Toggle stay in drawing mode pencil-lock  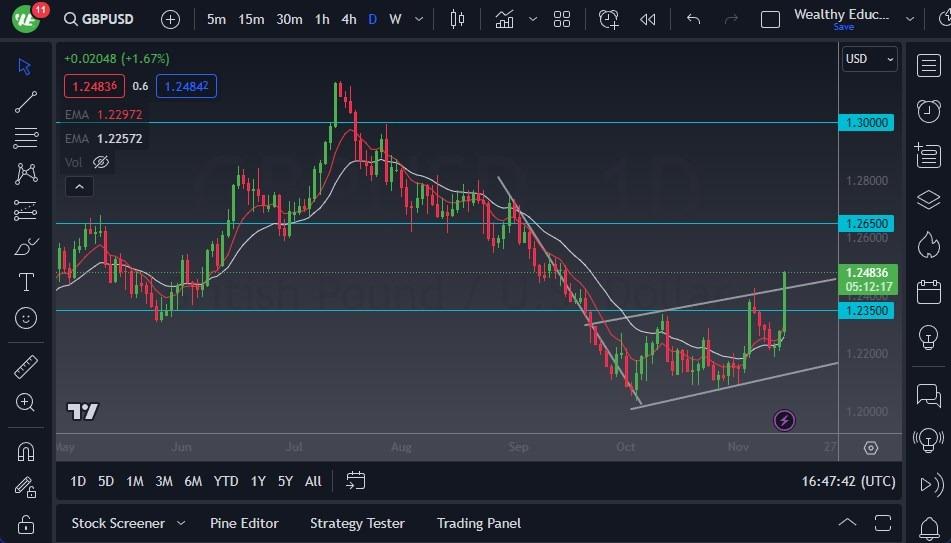[25, 487]
